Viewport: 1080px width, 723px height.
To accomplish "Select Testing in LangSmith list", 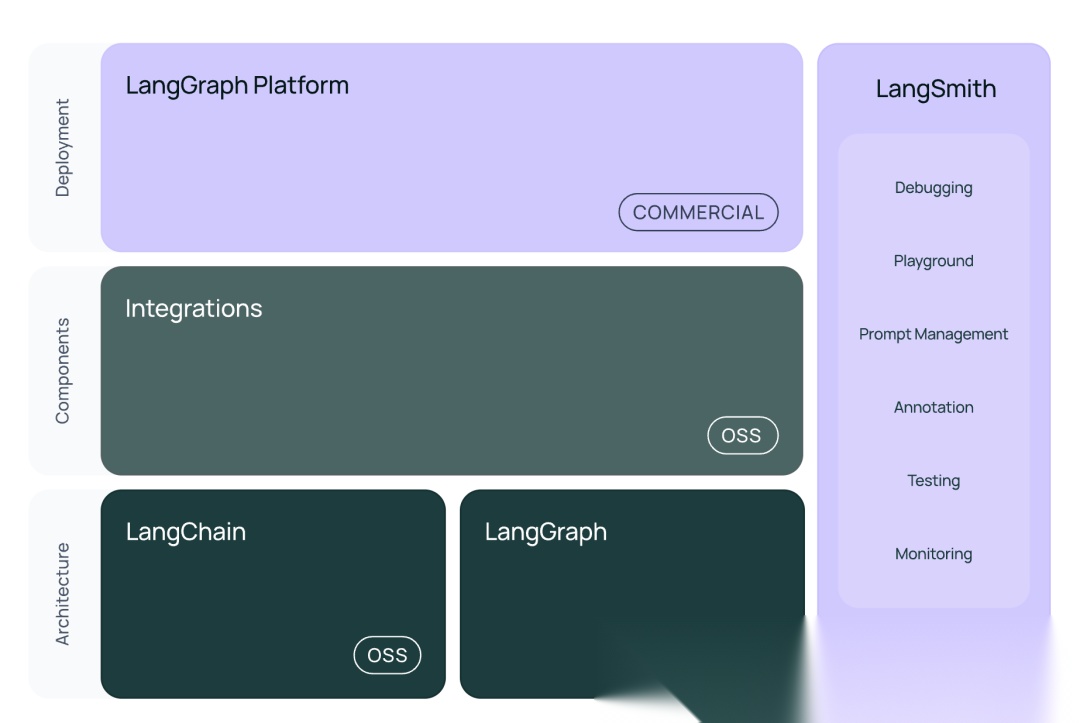I will pos(933,481).
